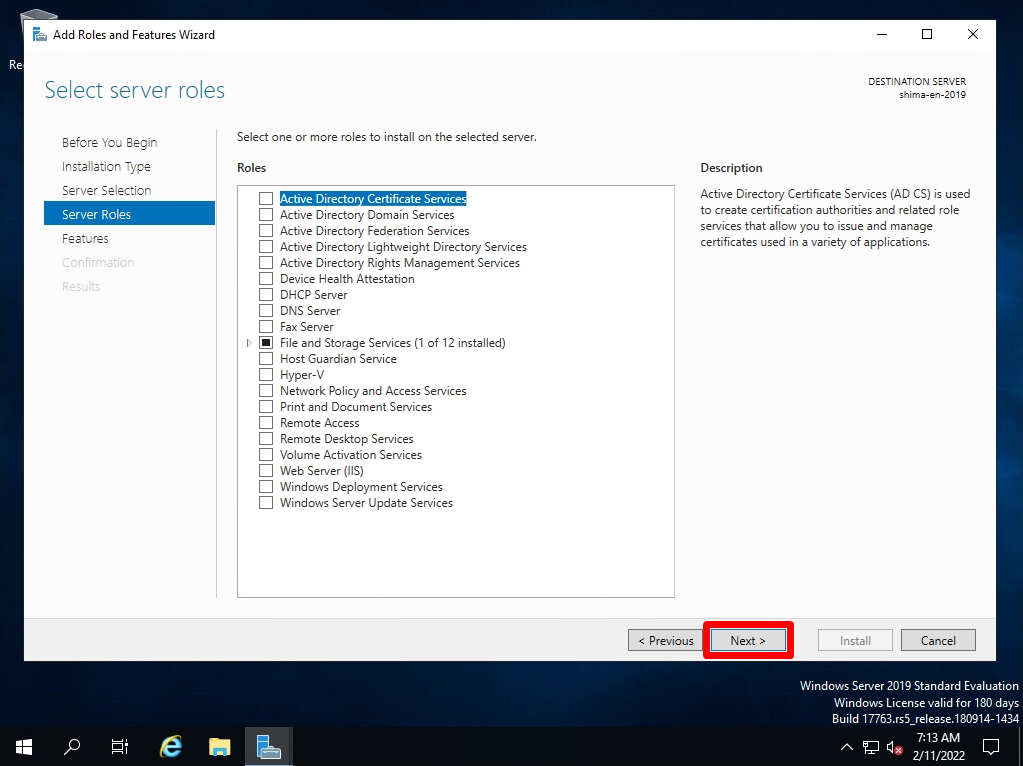The height and width of the screenshot is (766, 1023).
Task: Highlight 'DNS Server' role label
Action: (x=310, y=311)
